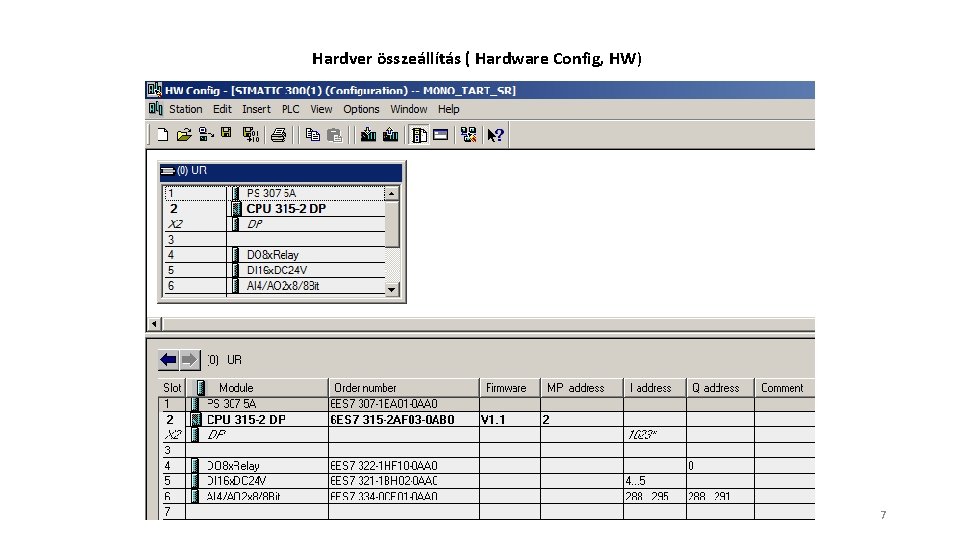This screenshot has height=540, width=960.
Task: Click order number 6ES7 315-2AF03-0AB0 cell
Action: coord(403,419)
